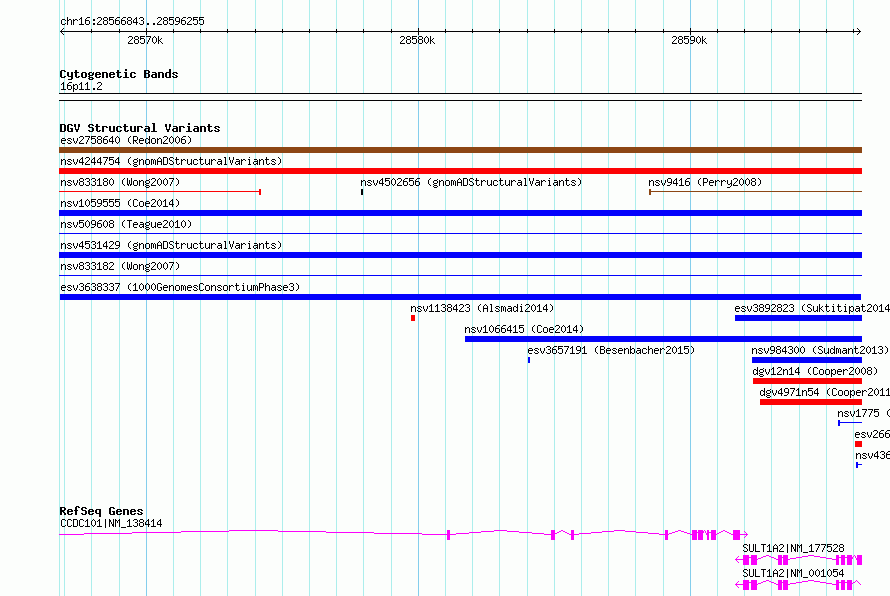This screenshot has height=596, width=890.
Task: Click the chr16:28566843..28596255 coordinate label
Action: tap(132, 21)
